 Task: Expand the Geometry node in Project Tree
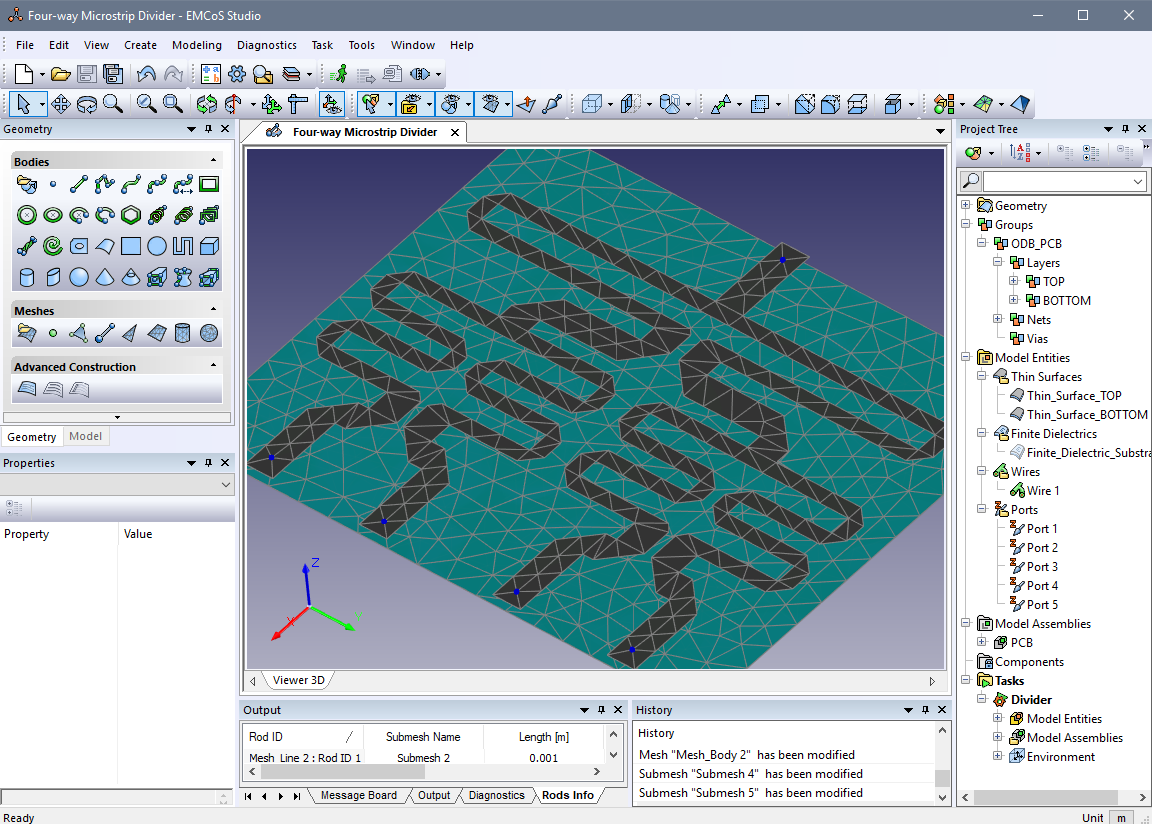tap(966, 206)
